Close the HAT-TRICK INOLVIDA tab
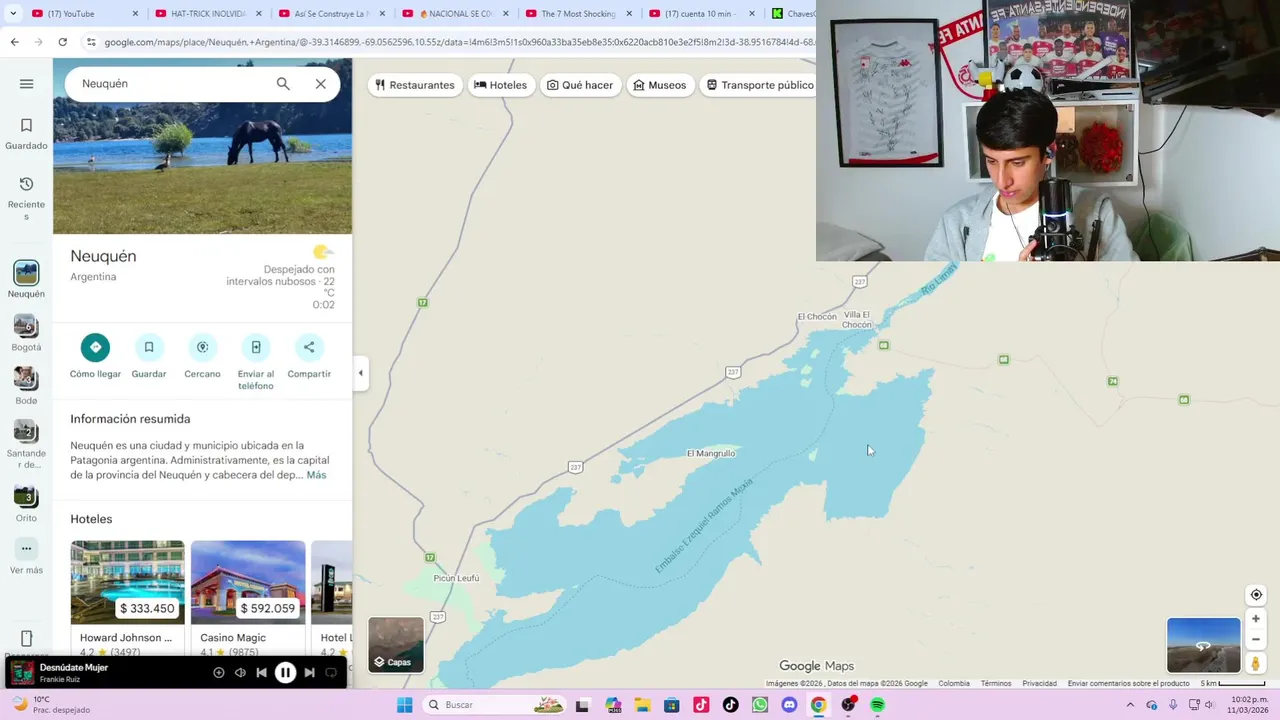 pos(258,14)
